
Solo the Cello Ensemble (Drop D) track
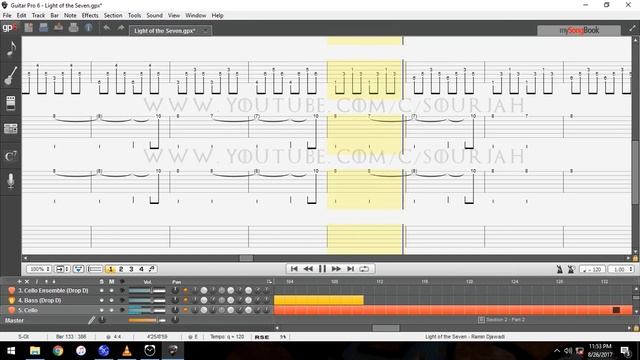102,291
